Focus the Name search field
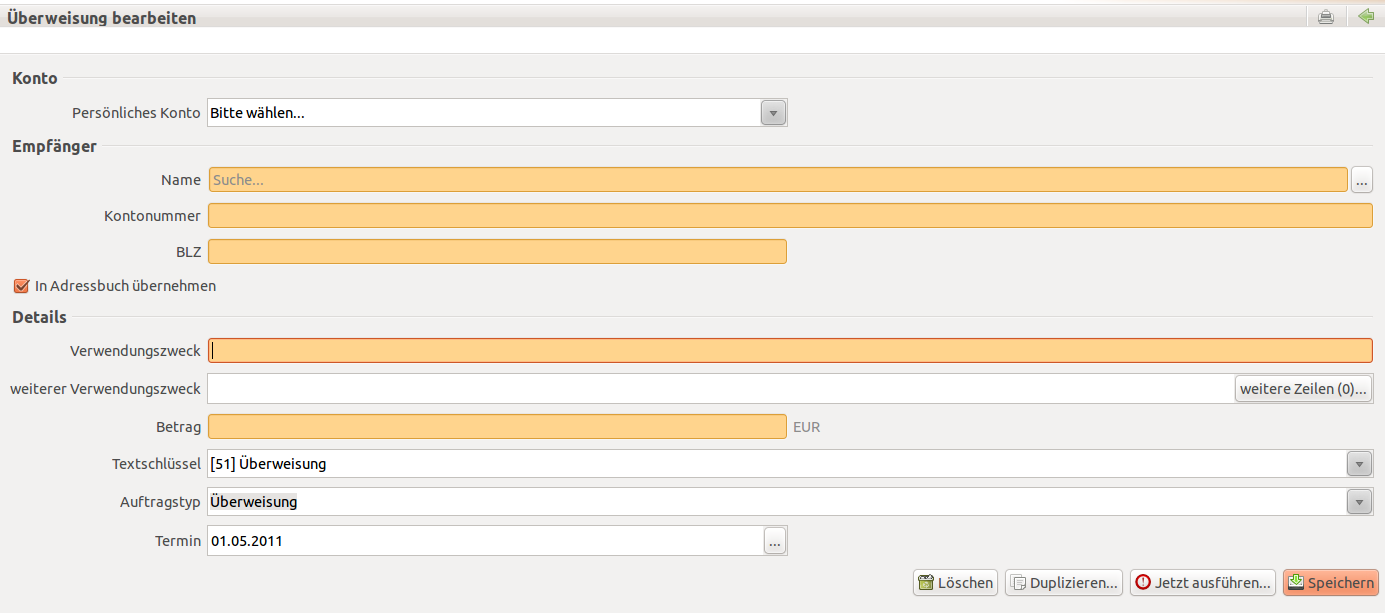This screenshot has width=1385, height=613. pos(778,180)
